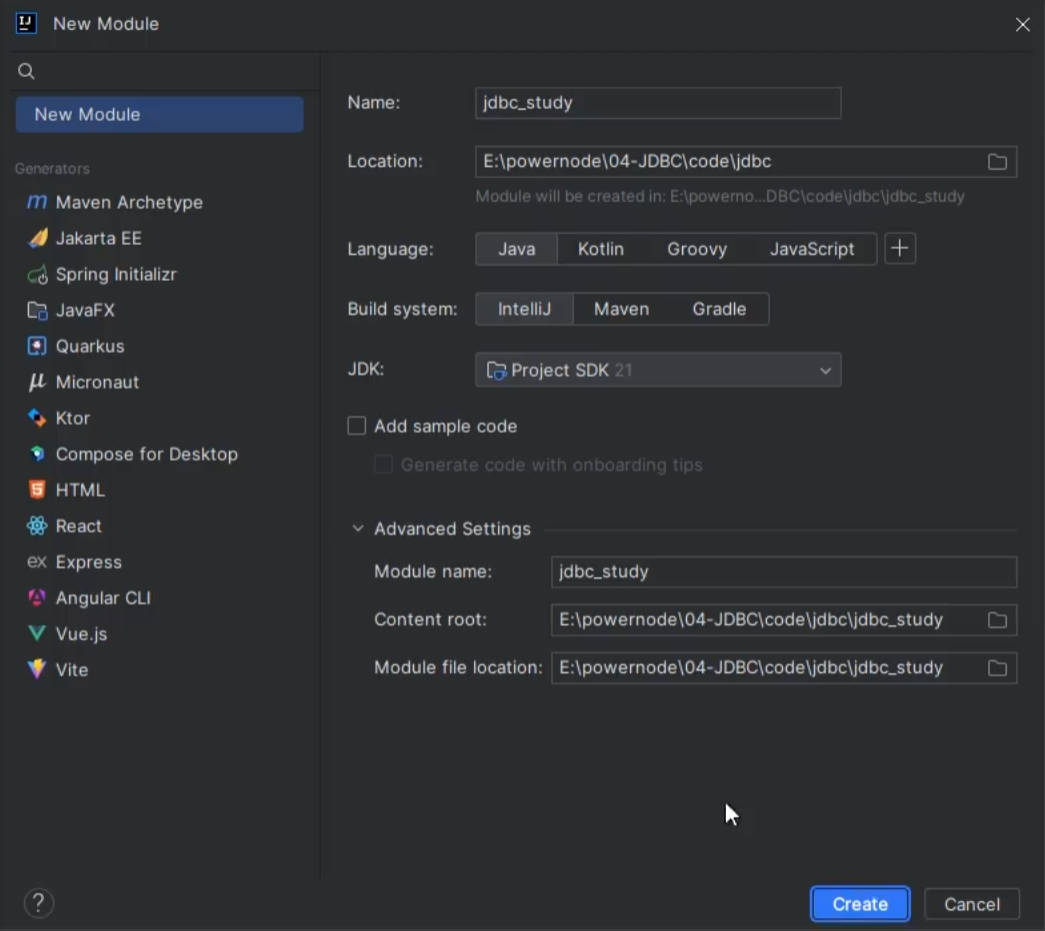The image size is (1045, 931).
Task: Click the plus button to add language
Action: (899, 249)
